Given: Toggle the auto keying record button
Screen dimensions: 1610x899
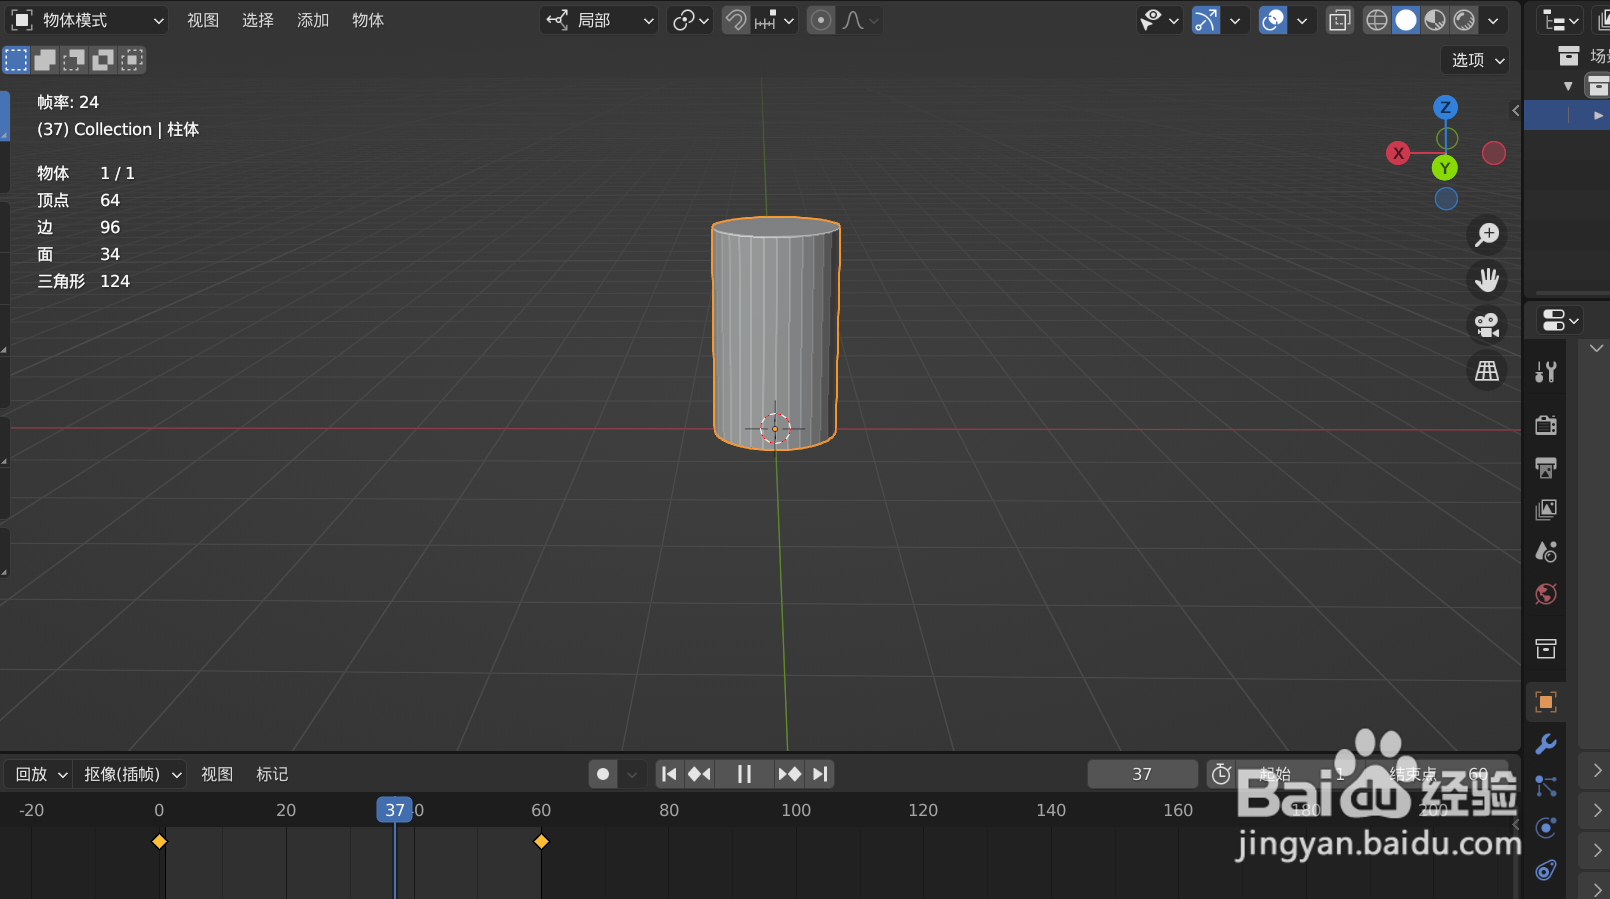Looking at the screenshot, I should click(603, 774).
